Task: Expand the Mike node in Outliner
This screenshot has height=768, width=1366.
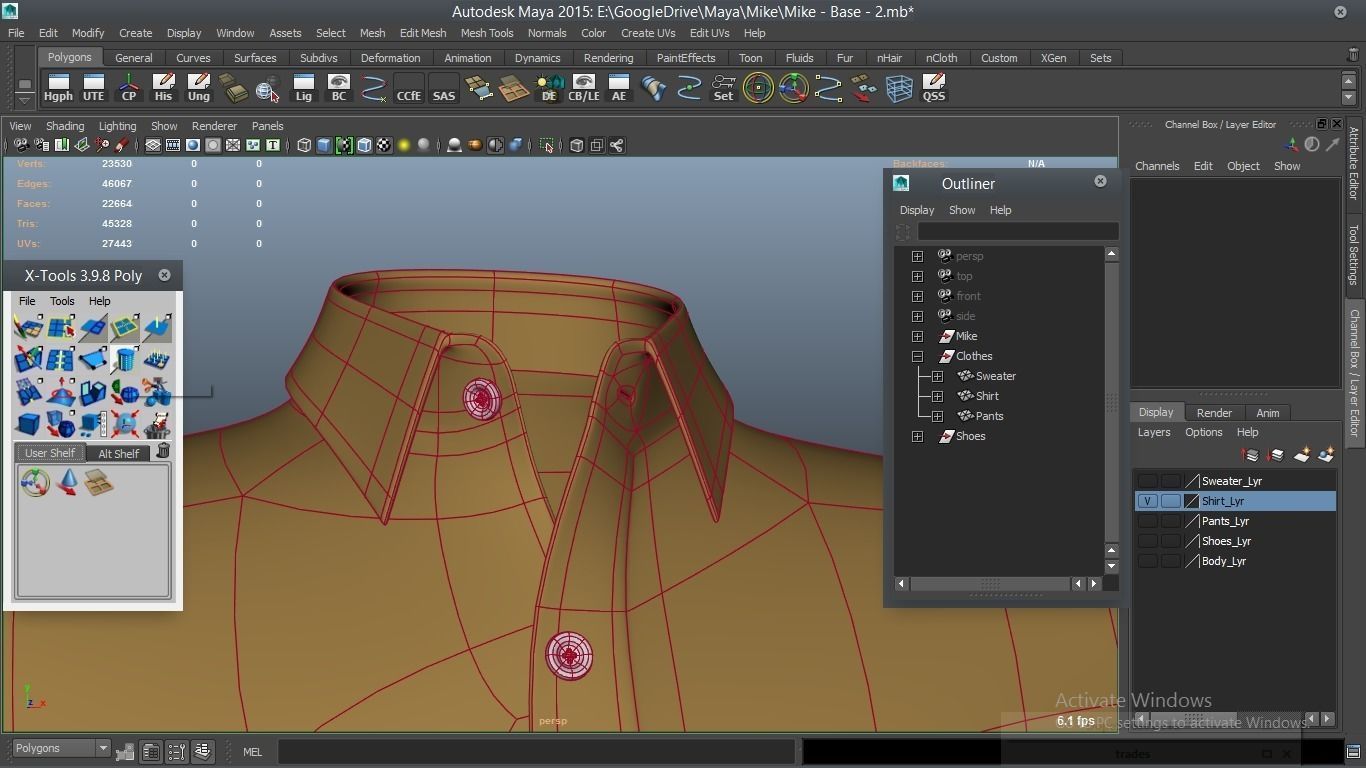Action: (917, 336)
